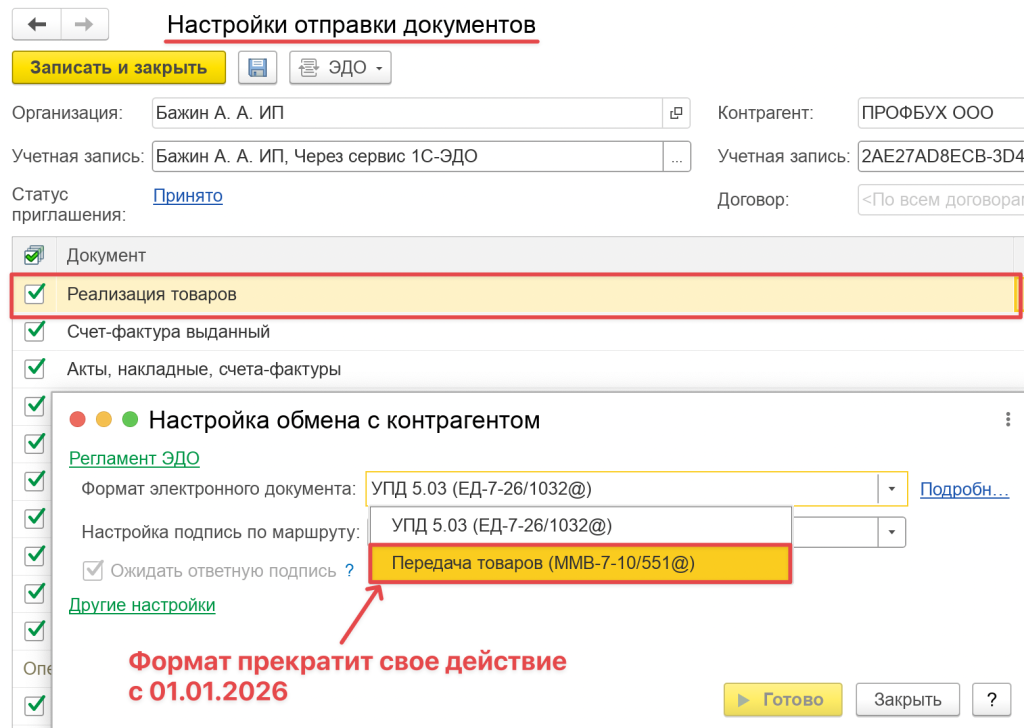Open the organization field link icon
1024x728 pixels.
coord(676,113)
